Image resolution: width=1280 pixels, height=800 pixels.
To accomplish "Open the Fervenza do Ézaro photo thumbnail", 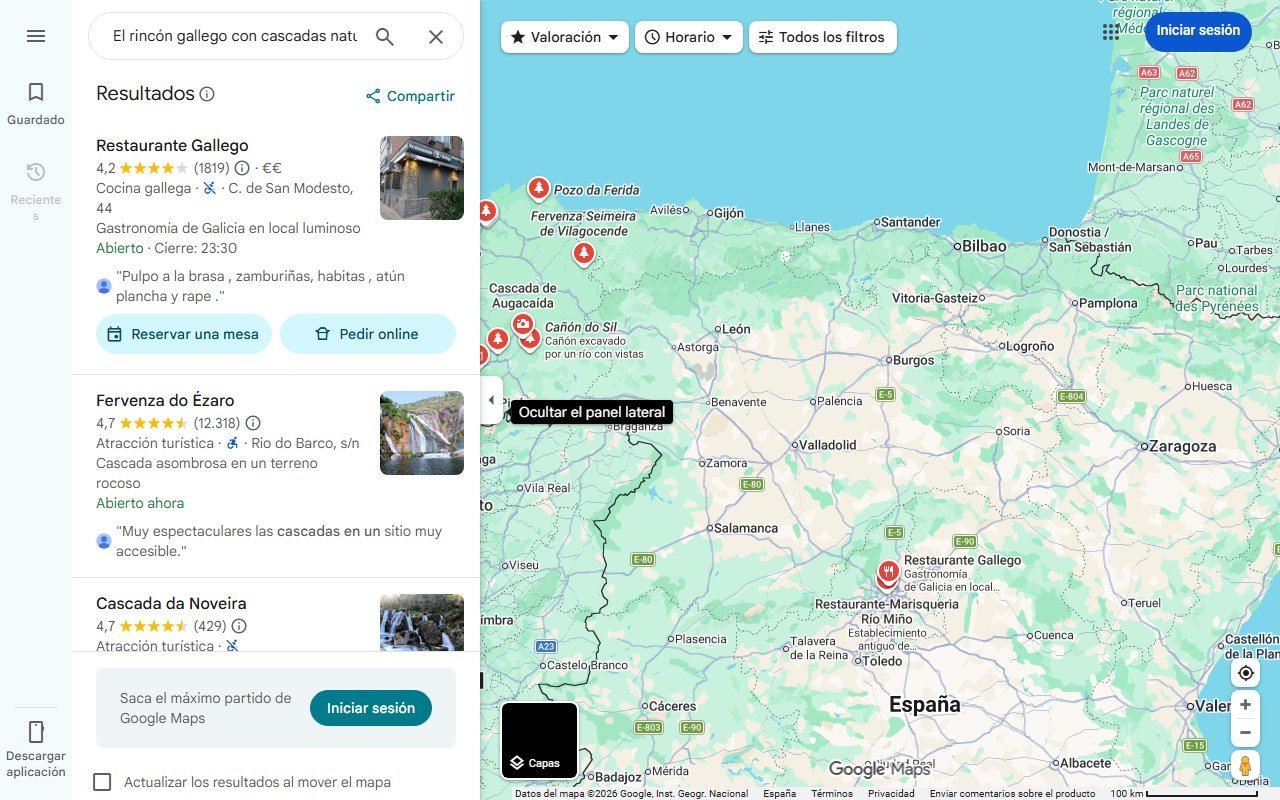I will (x=421, y=433).
